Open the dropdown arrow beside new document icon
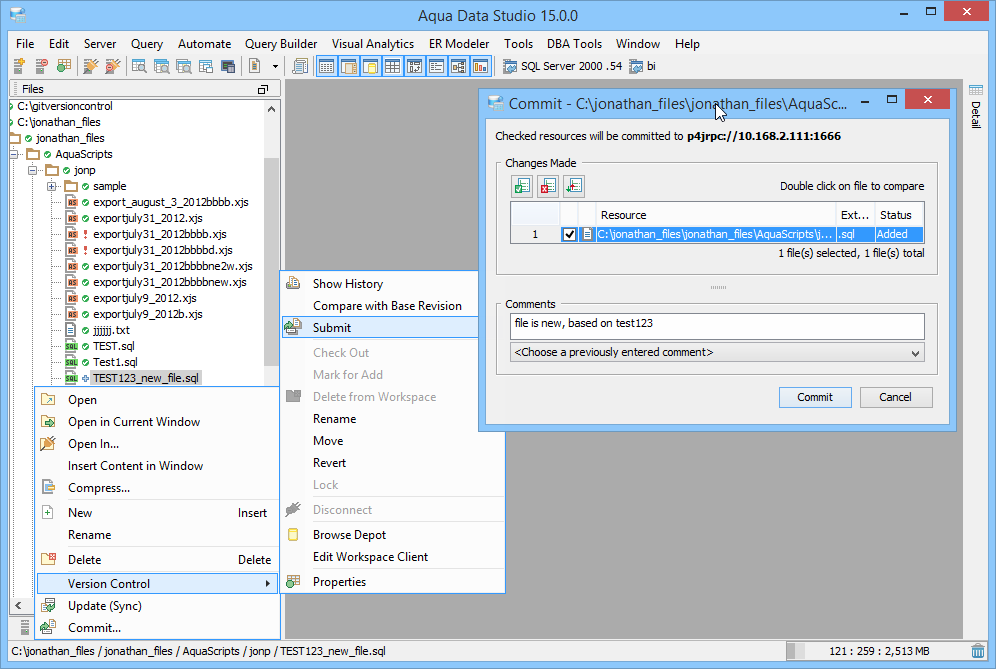 [275, 66]
